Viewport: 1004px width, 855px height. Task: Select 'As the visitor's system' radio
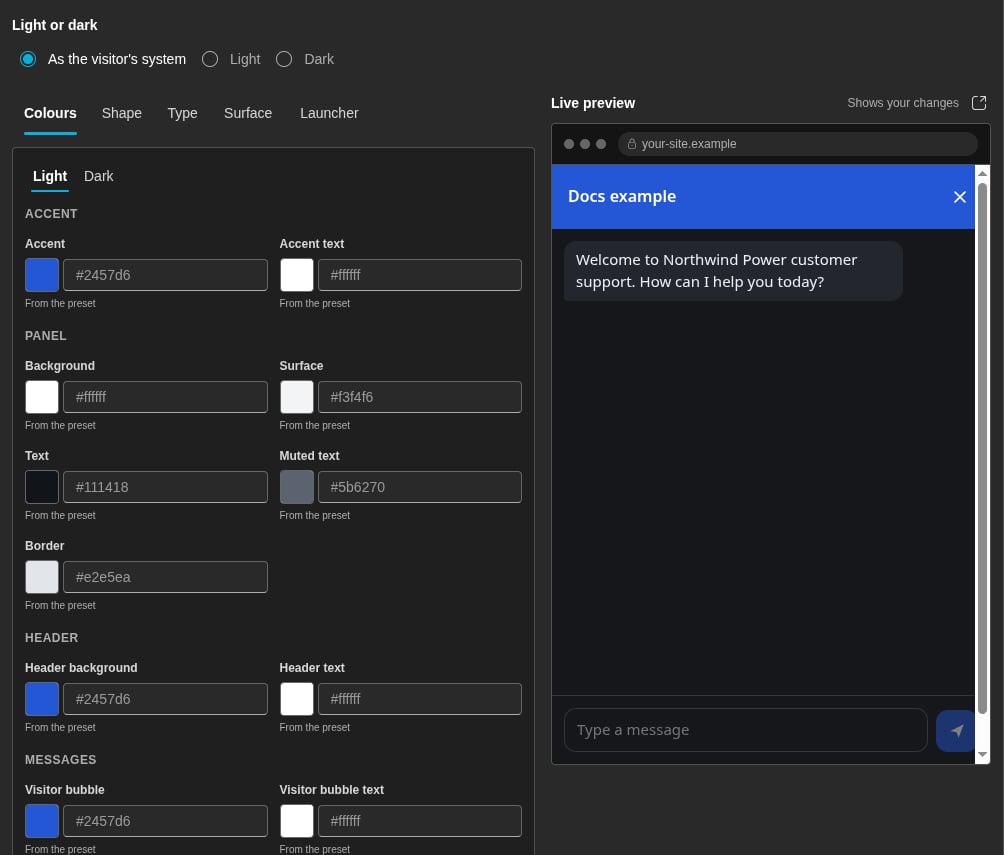pyautogui.click(x=28, y=59)
